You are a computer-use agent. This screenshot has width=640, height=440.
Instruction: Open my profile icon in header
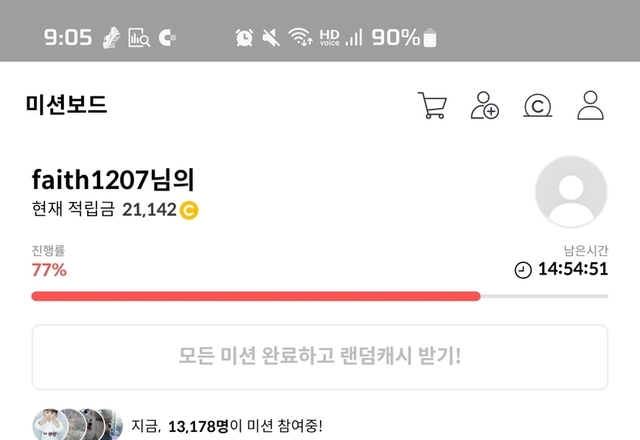point(590,105)
